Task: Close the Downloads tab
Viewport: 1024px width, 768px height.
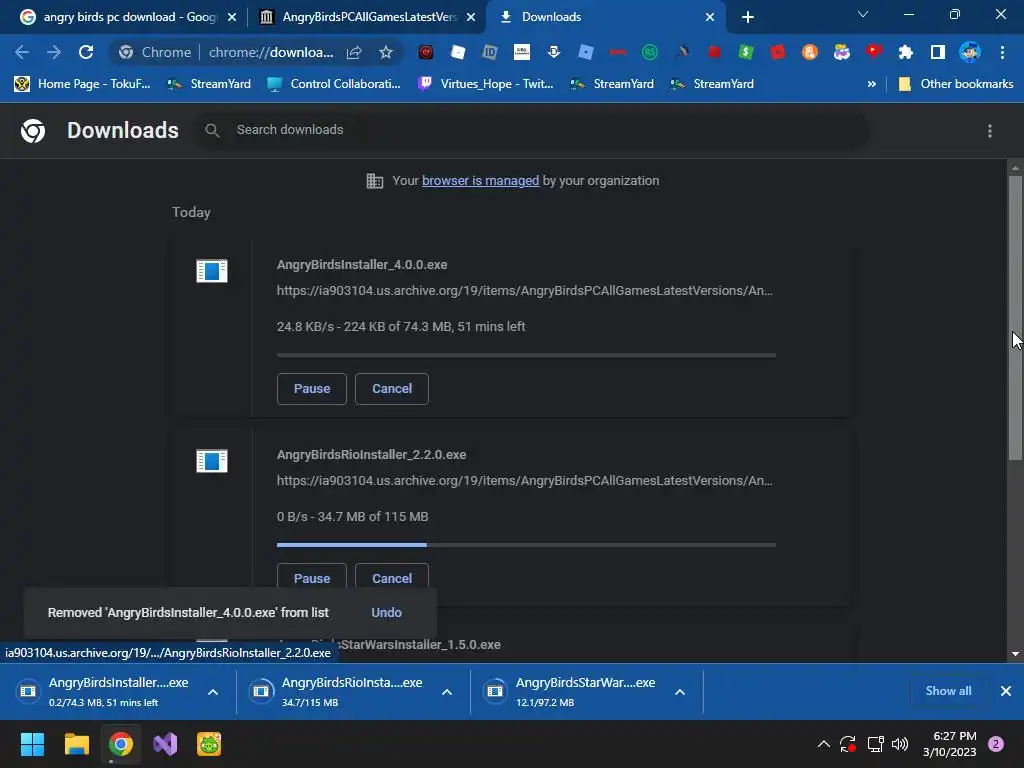Action: coord(710,17)
